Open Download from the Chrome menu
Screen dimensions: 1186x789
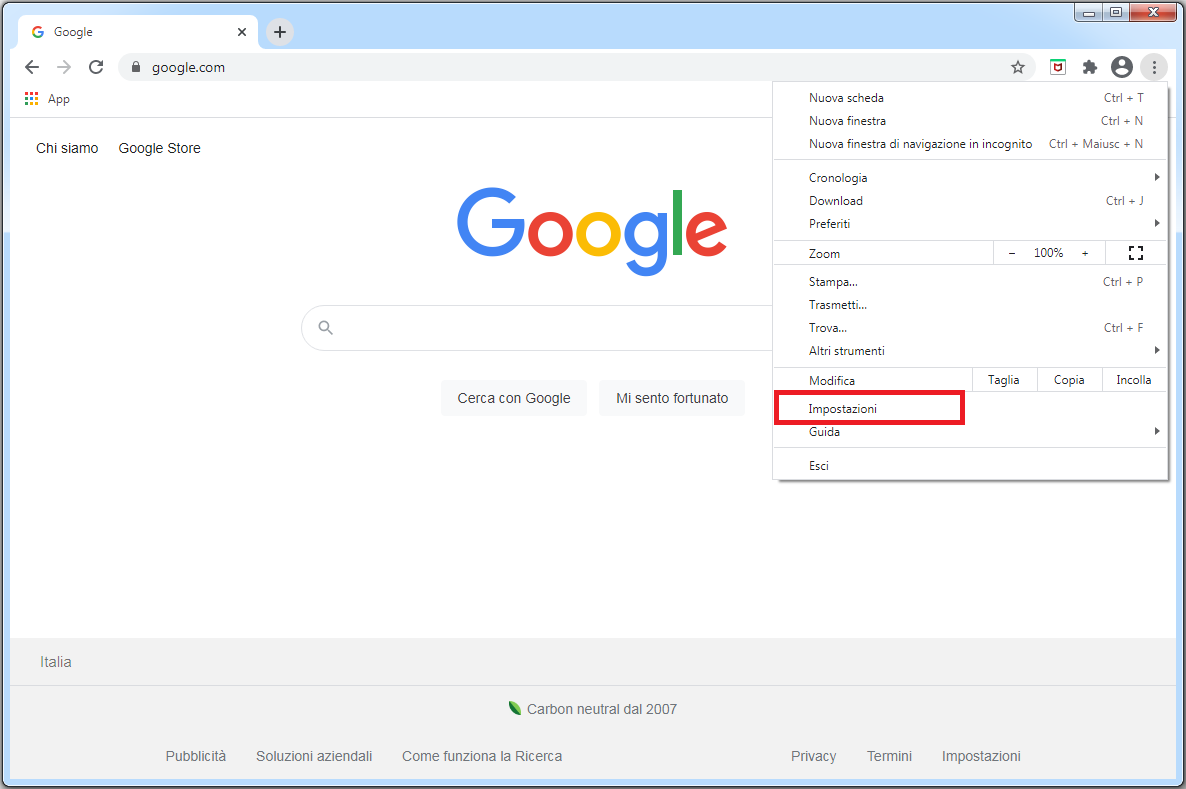pyautogui.click(x=970, y=201)
